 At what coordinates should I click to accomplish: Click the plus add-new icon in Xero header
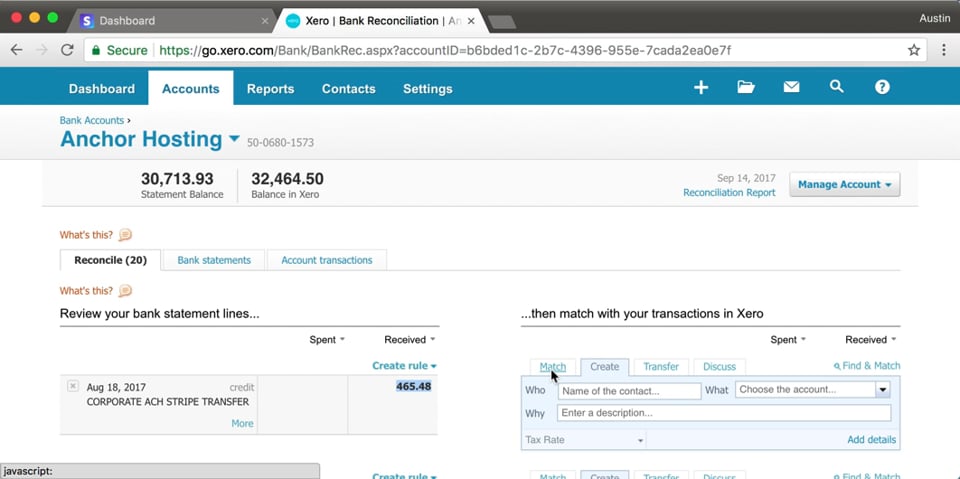(700, 88)
